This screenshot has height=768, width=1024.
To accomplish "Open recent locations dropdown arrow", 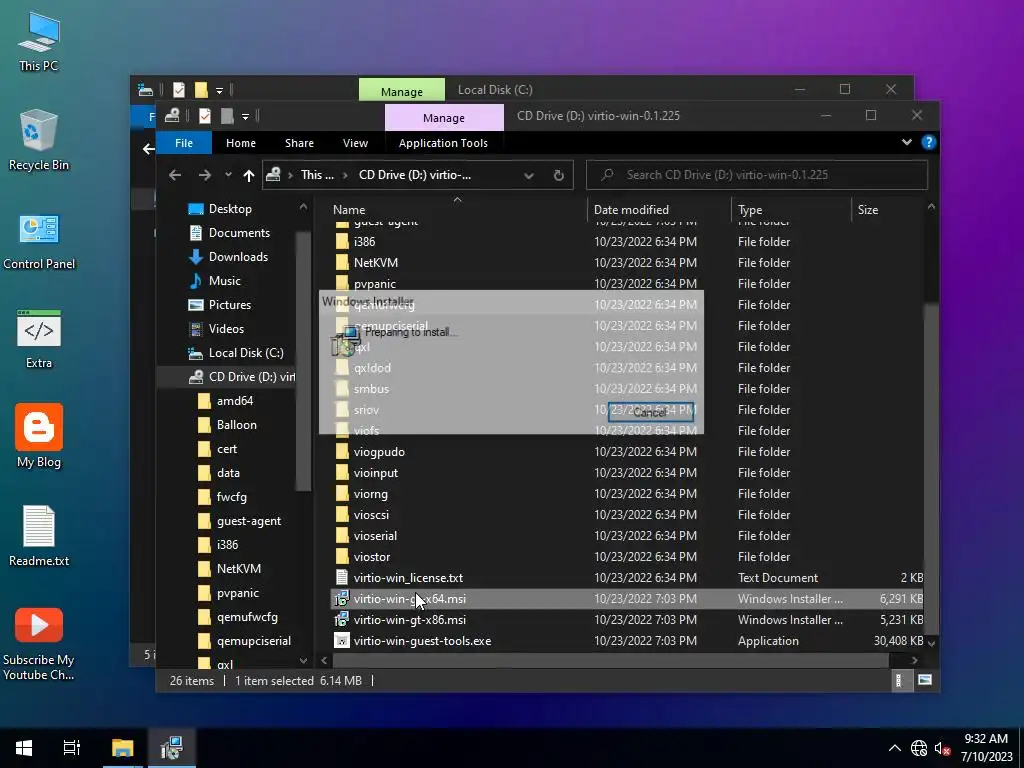I will click(228, 175).
